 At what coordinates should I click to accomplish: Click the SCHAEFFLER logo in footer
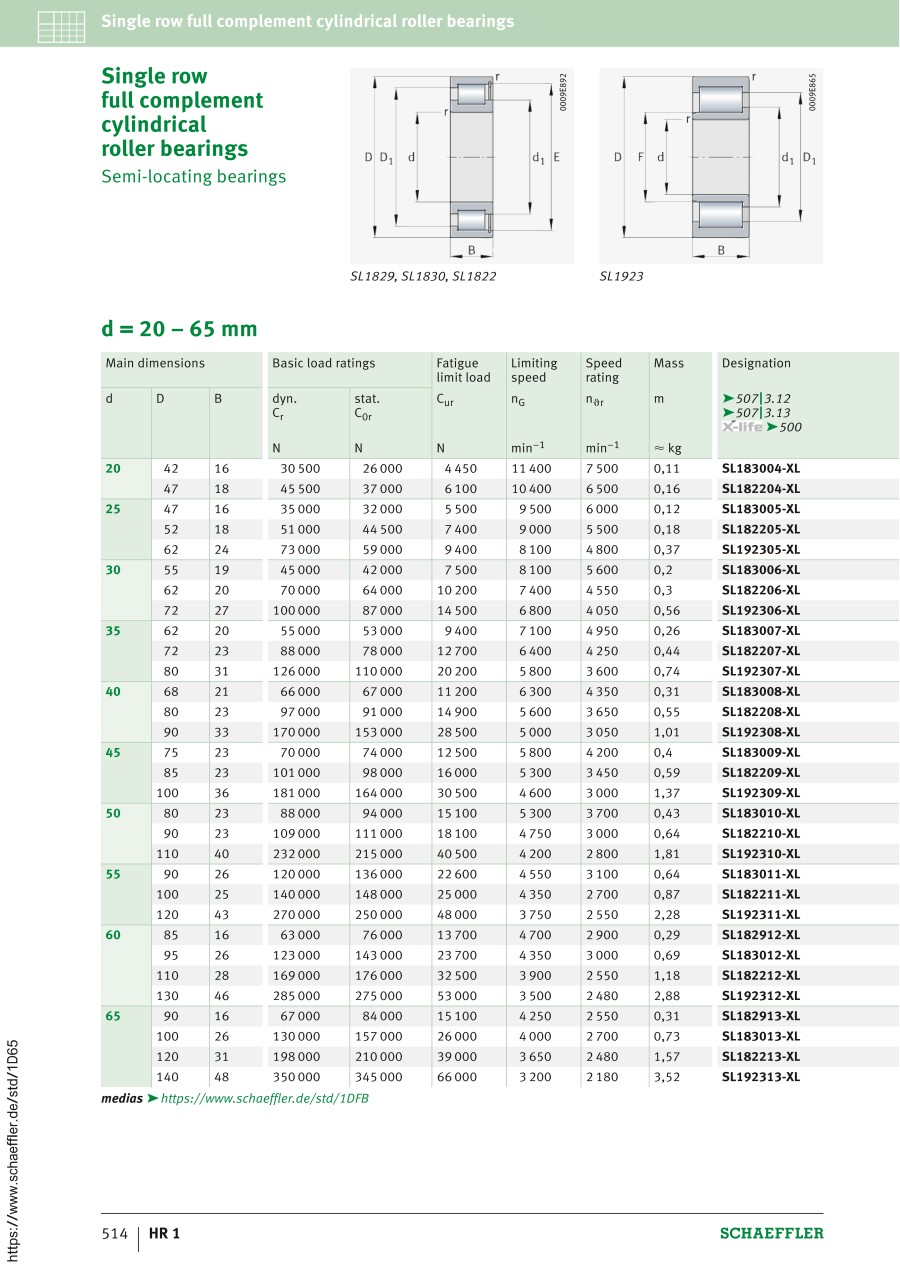click(x=772, y=1233)
